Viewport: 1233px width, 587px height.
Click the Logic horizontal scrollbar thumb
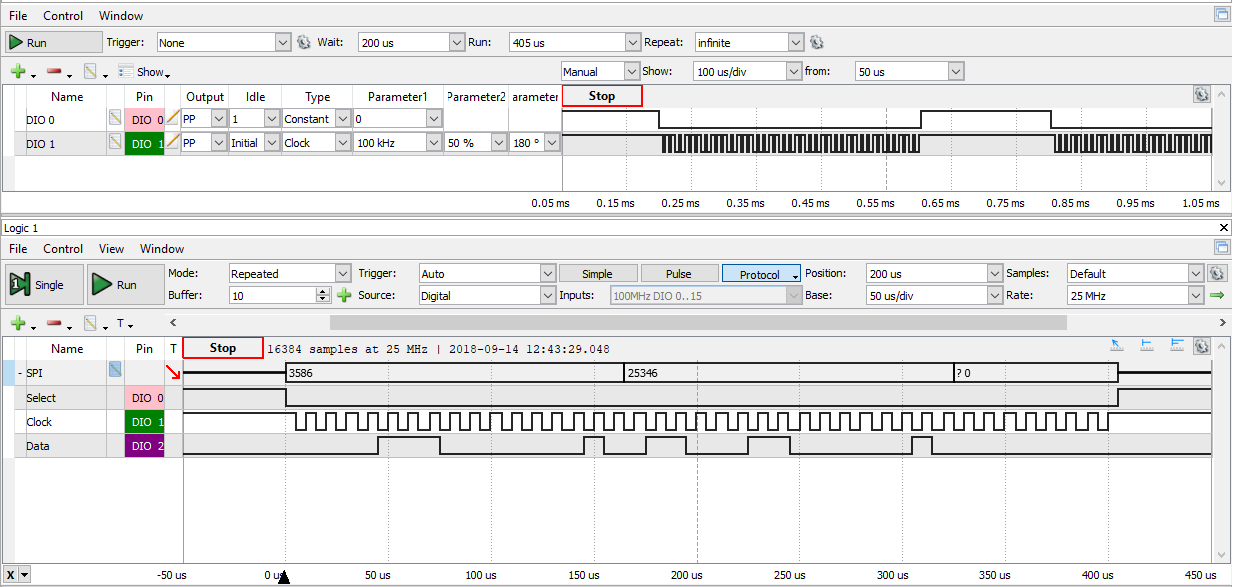[x=698, y=323]
